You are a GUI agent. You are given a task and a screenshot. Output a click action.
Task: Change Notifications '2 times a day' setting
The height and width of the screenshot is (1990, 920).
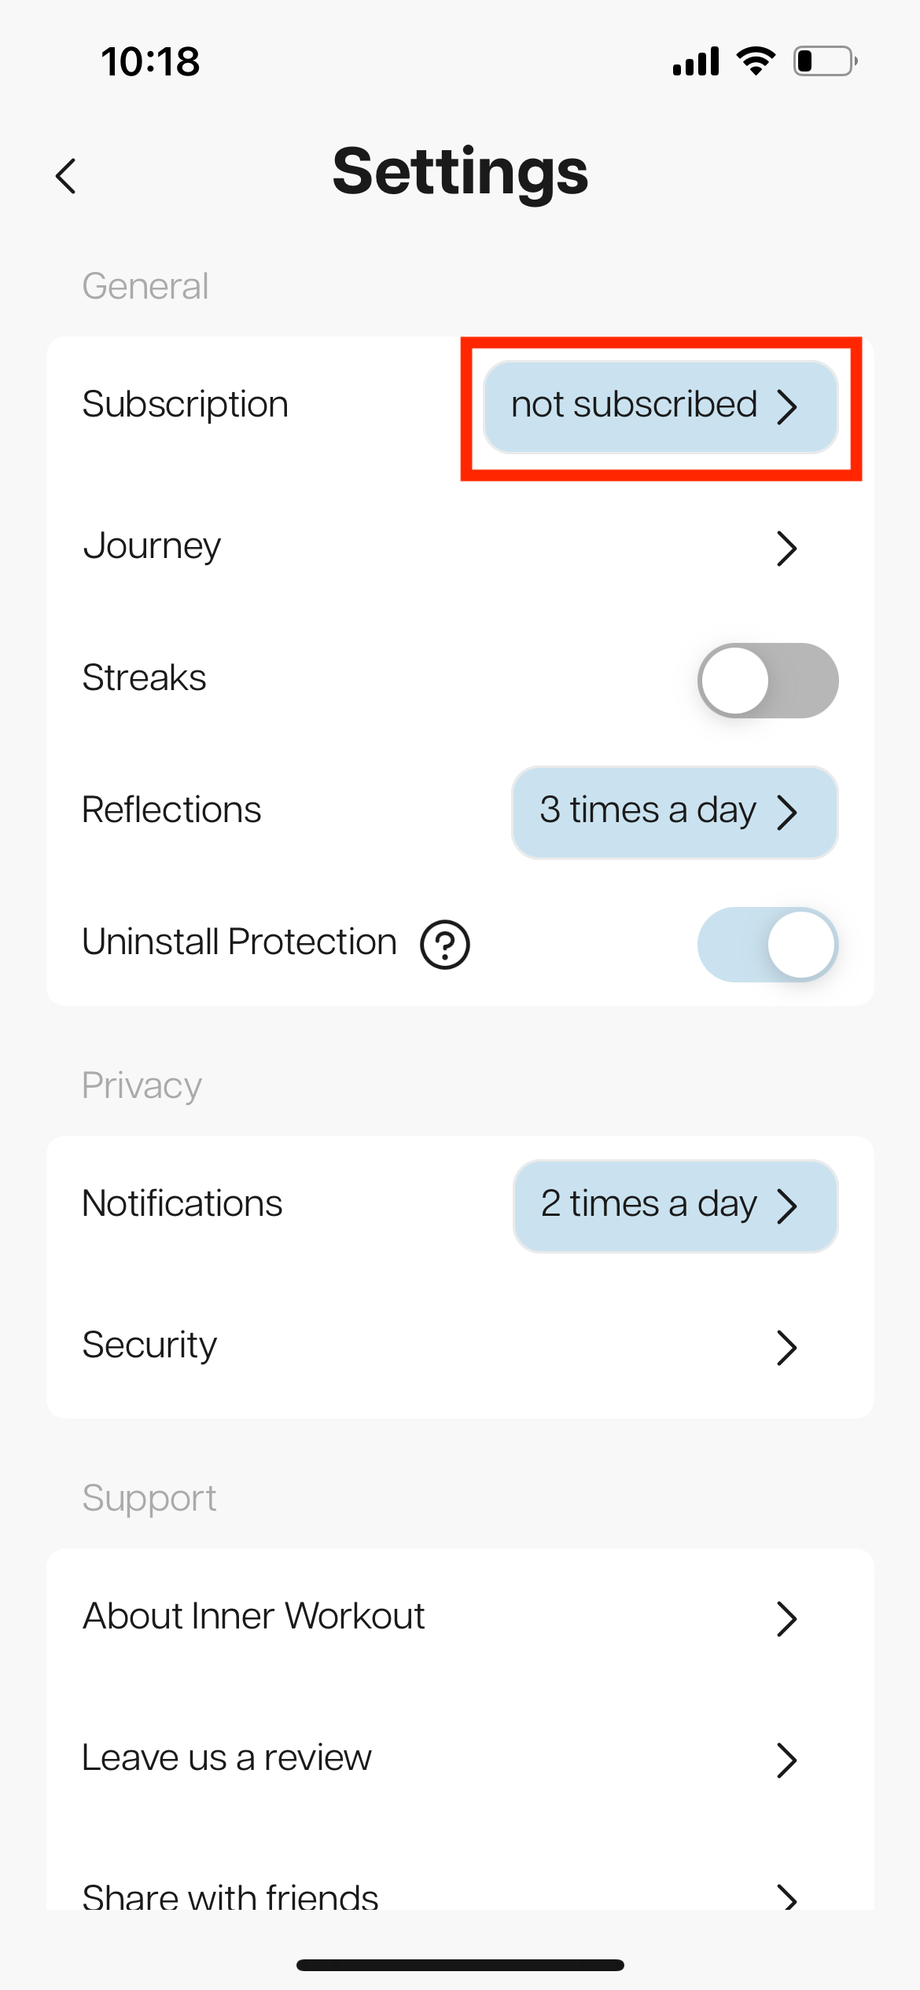[675, 1206]
